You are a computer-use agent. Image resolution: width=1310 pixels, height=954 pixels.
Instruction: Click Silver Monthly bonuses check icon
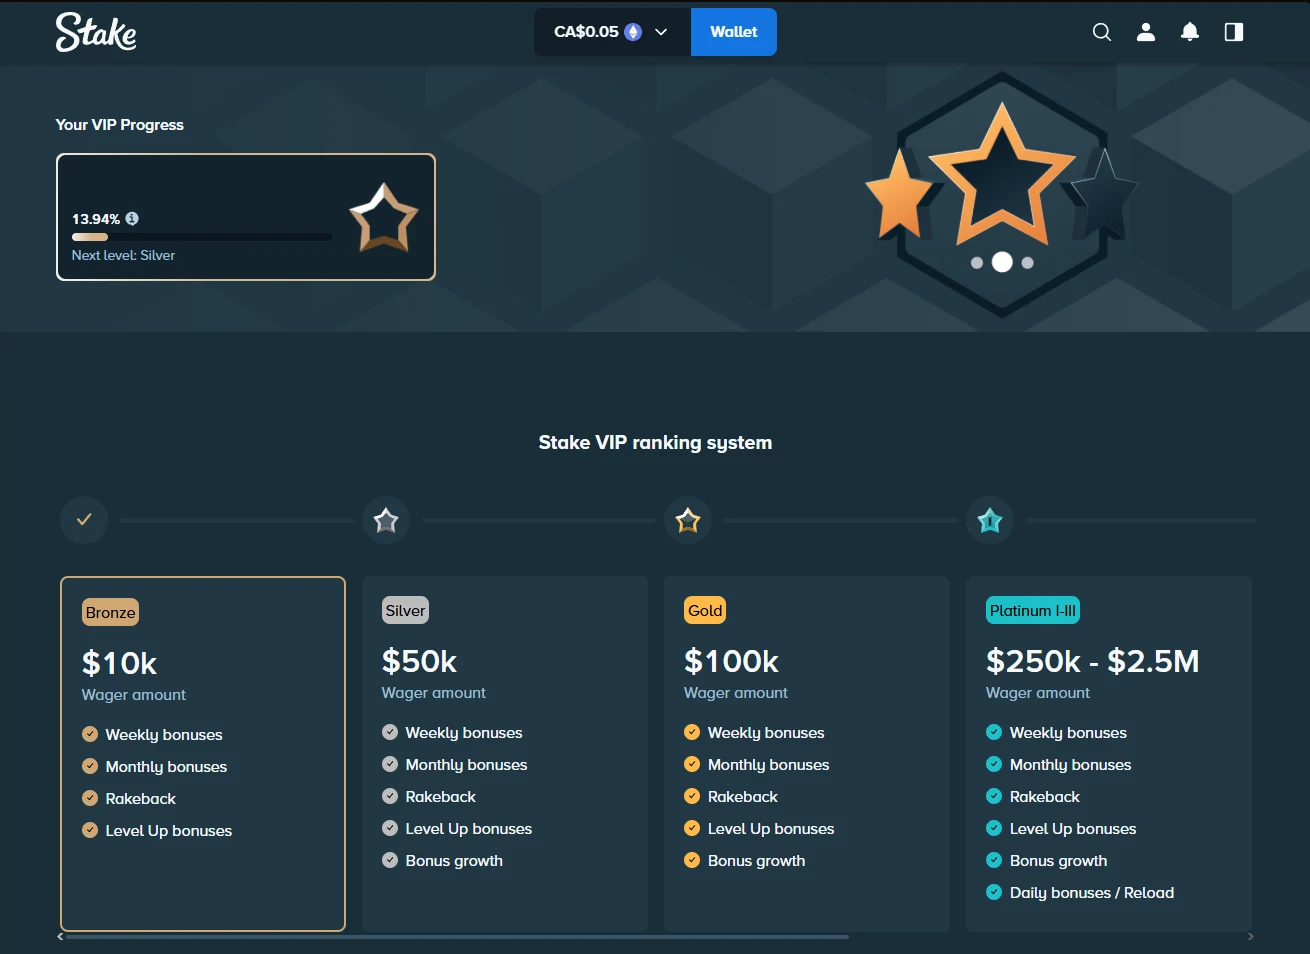pos(390,764)
